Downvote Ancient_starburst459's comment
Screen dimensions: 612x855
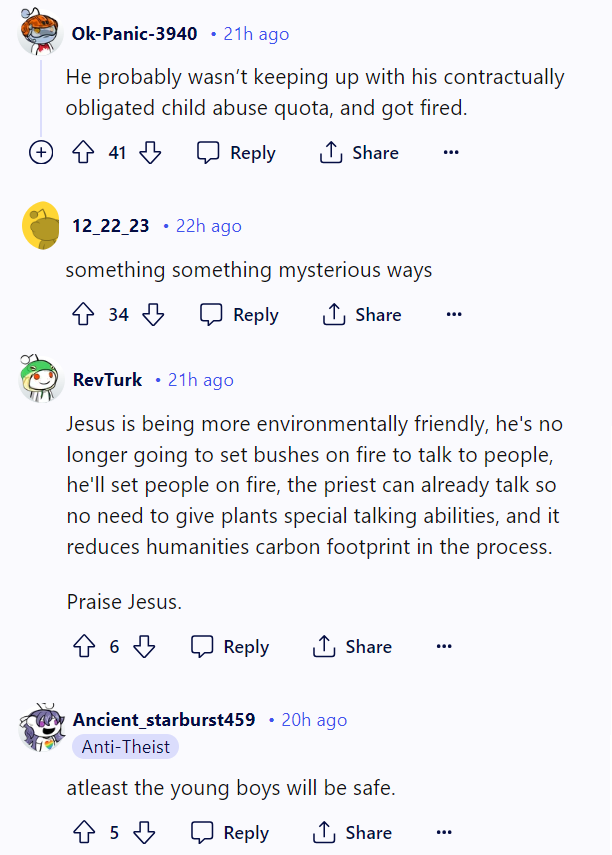click(144, 833)
